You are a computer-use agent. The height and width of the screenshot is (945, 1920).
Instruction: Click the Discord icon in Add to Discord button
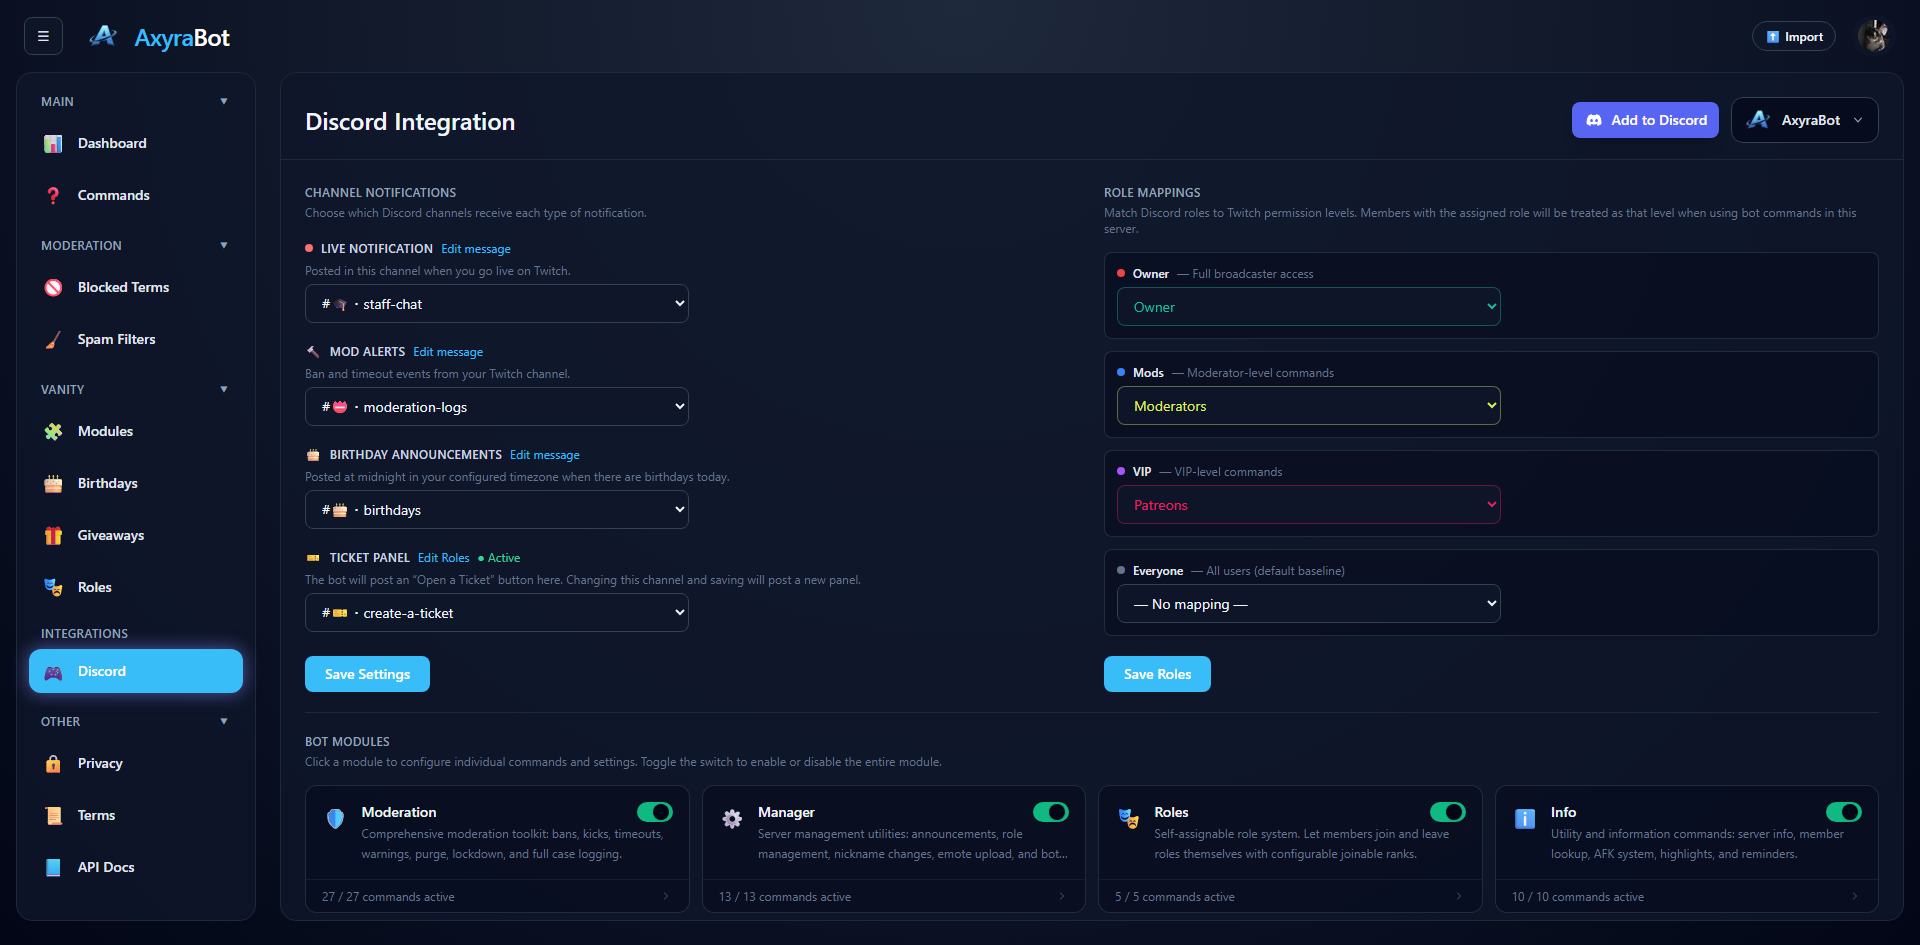click(1594, 120)
